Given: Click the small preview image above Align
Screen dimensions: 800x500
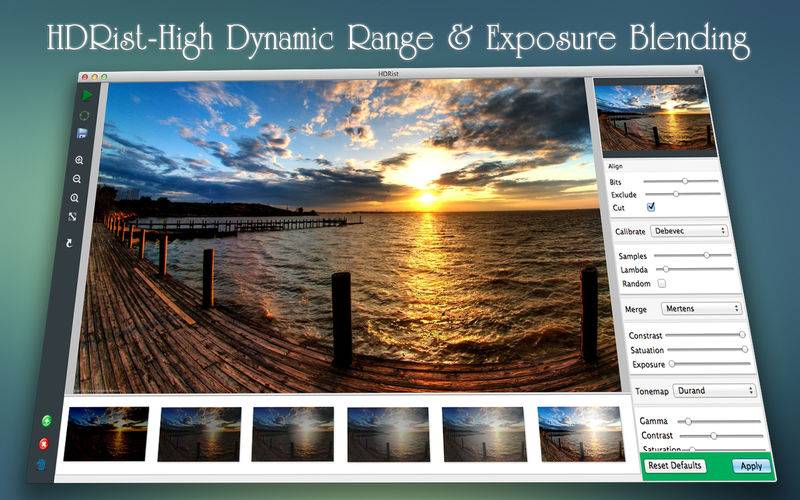Looking at the screenshot, I should pos(656,118).
